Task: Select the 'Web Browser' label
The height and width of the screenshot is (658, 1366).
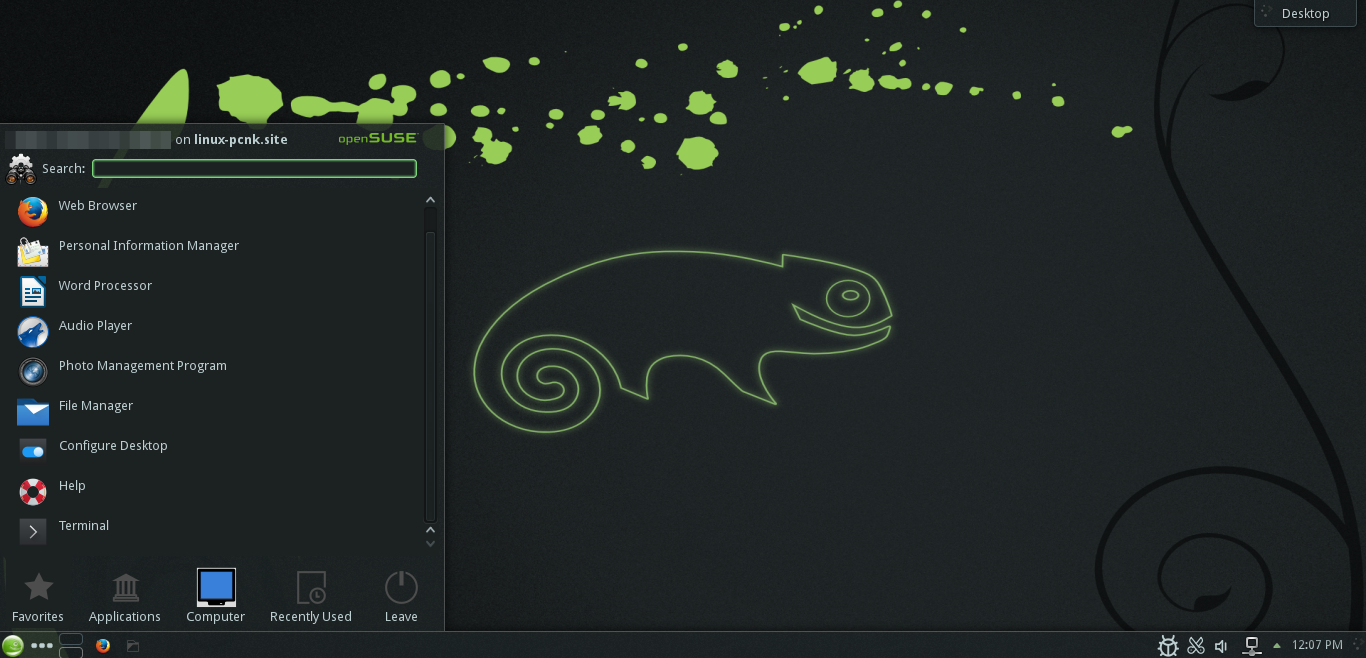Action: pyautogui.click(x=98, y=205)
